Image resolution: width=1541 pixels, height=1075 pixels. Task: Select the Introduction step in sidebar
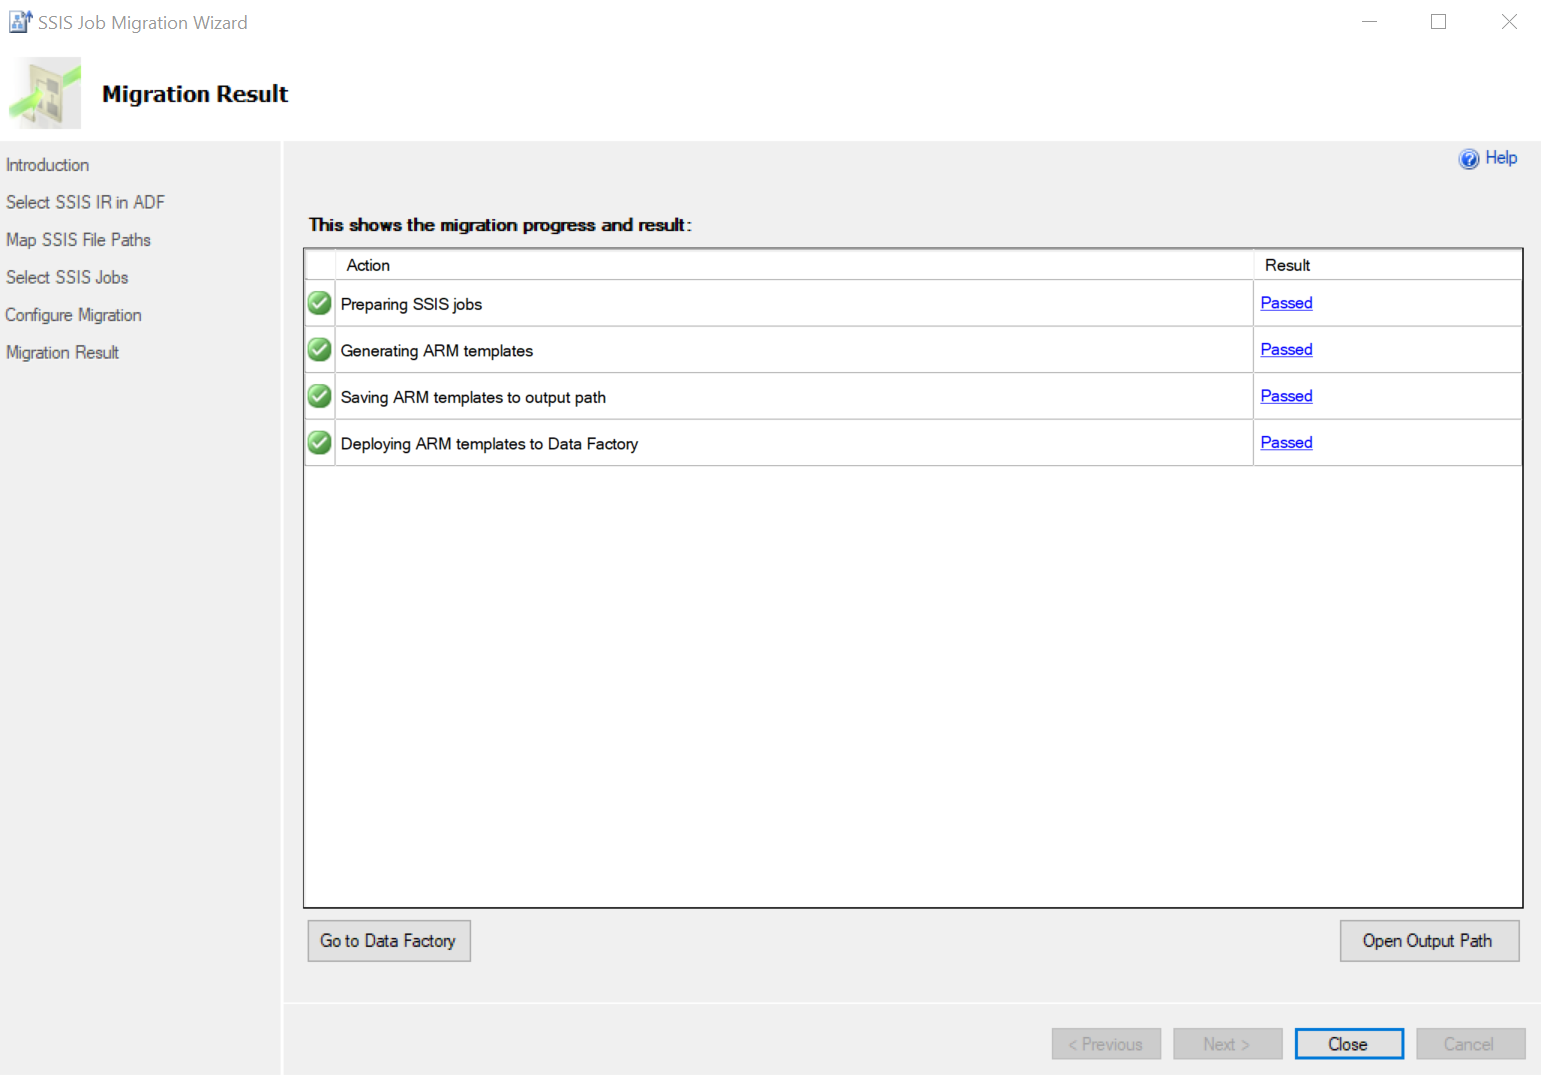[48, 165]
